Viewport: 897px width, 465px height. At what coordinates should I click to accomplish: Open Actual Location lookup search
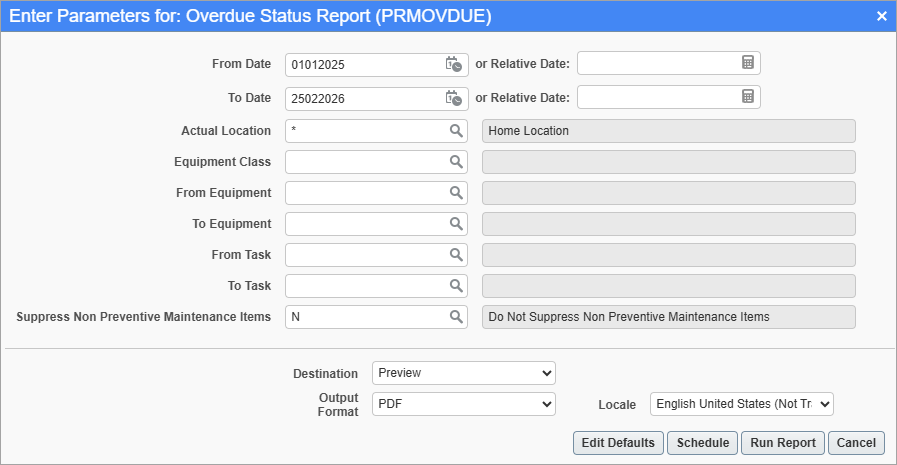[x=456, y=131]
